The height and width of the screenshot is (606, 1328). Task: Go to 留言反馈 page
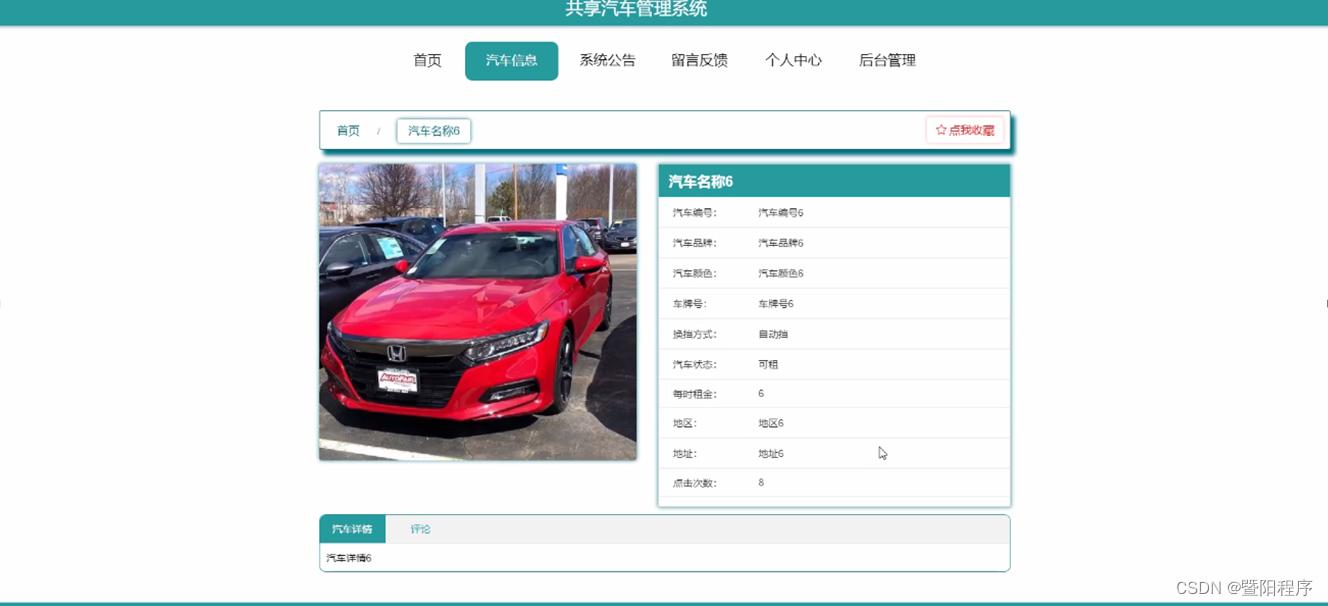pos(699,61)
